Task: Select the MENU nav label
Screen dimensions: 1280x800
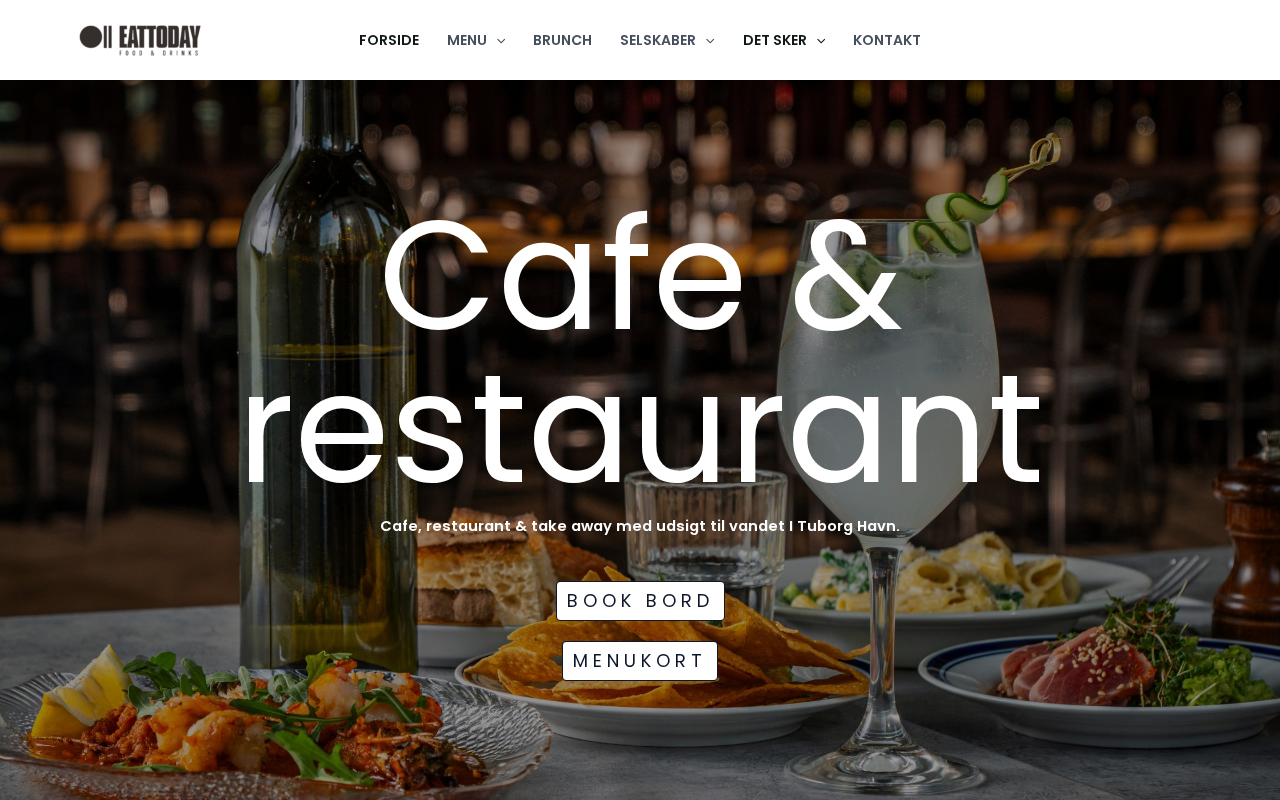Action: (x=467, y=40)
